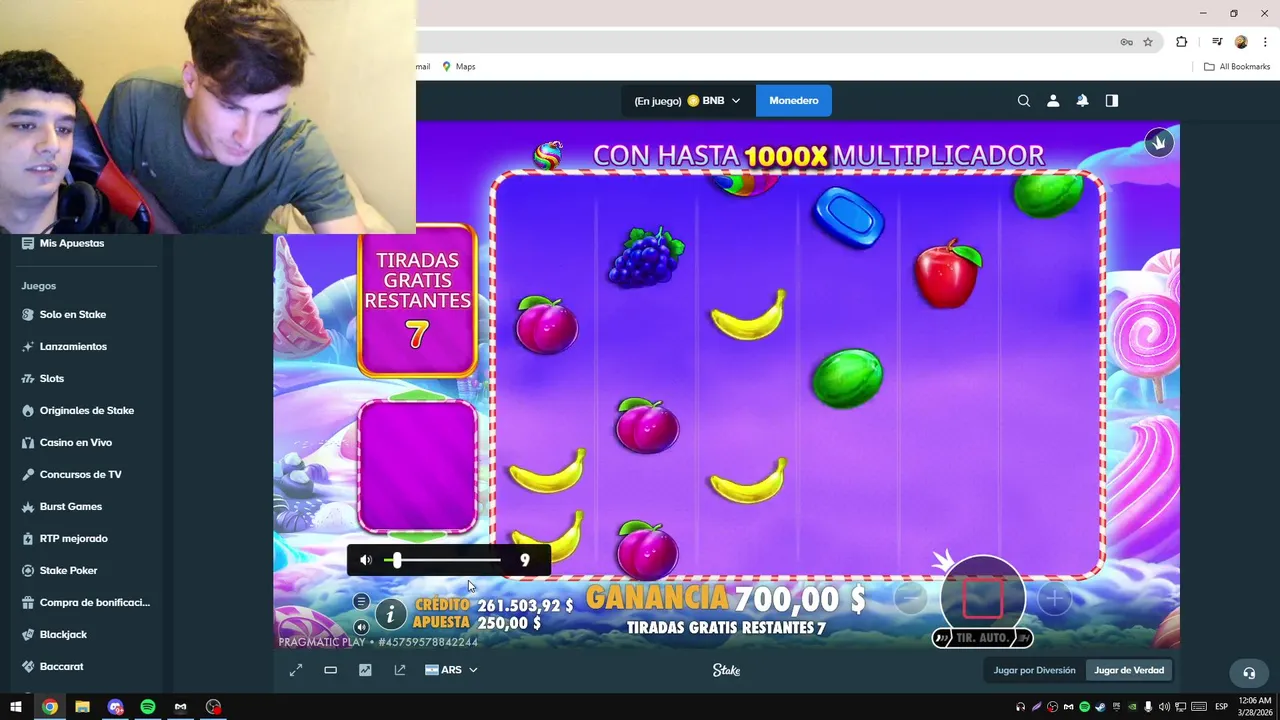Decrease bet with minus button

click(x=910, y=598)
